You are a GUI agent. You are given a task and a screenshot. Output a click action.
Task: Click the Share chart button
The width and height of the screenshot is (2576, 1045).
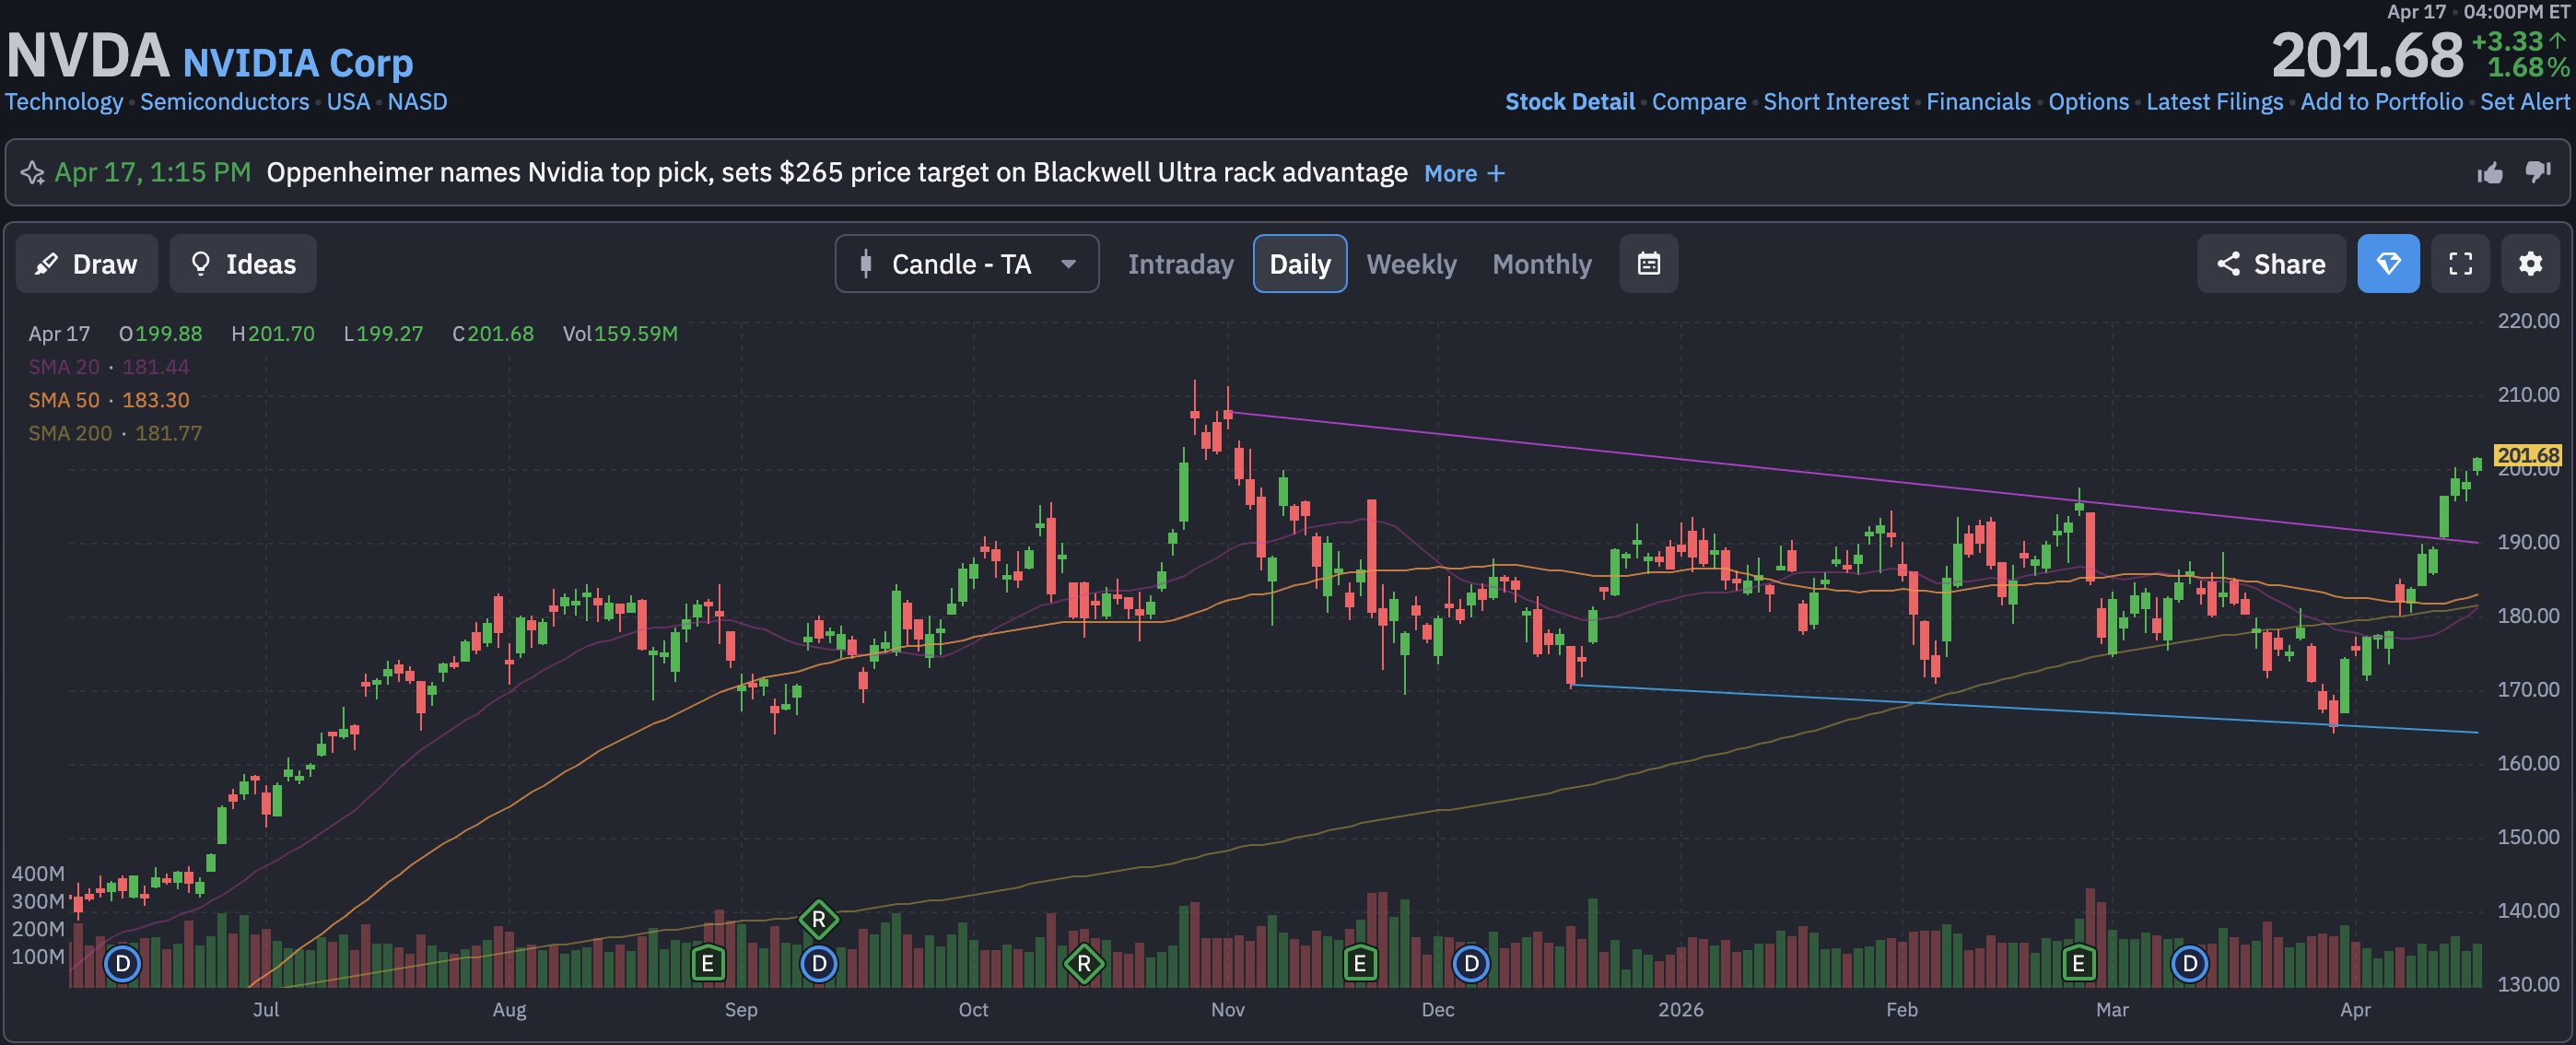[x=2270, y=264]
